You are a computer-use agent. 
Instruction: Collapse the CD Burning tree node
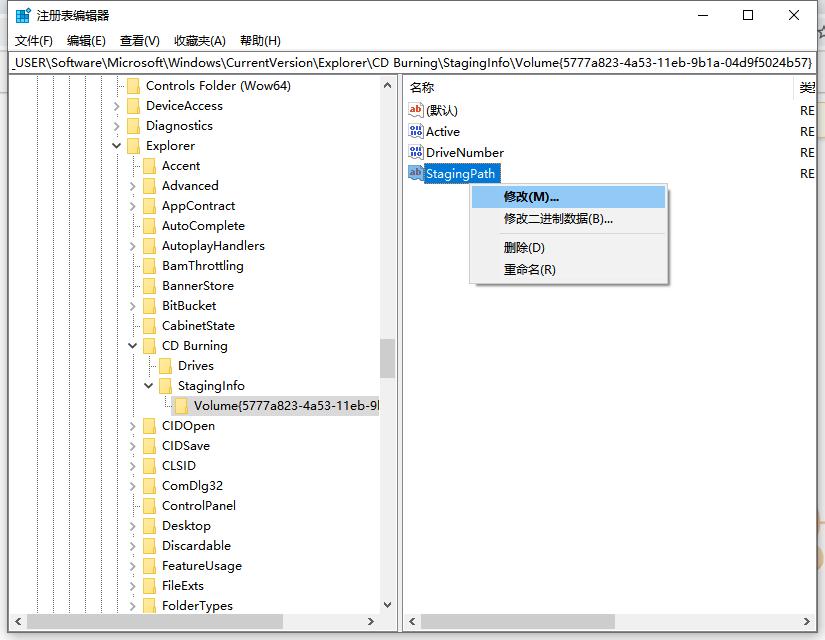[x=132, y=345]
